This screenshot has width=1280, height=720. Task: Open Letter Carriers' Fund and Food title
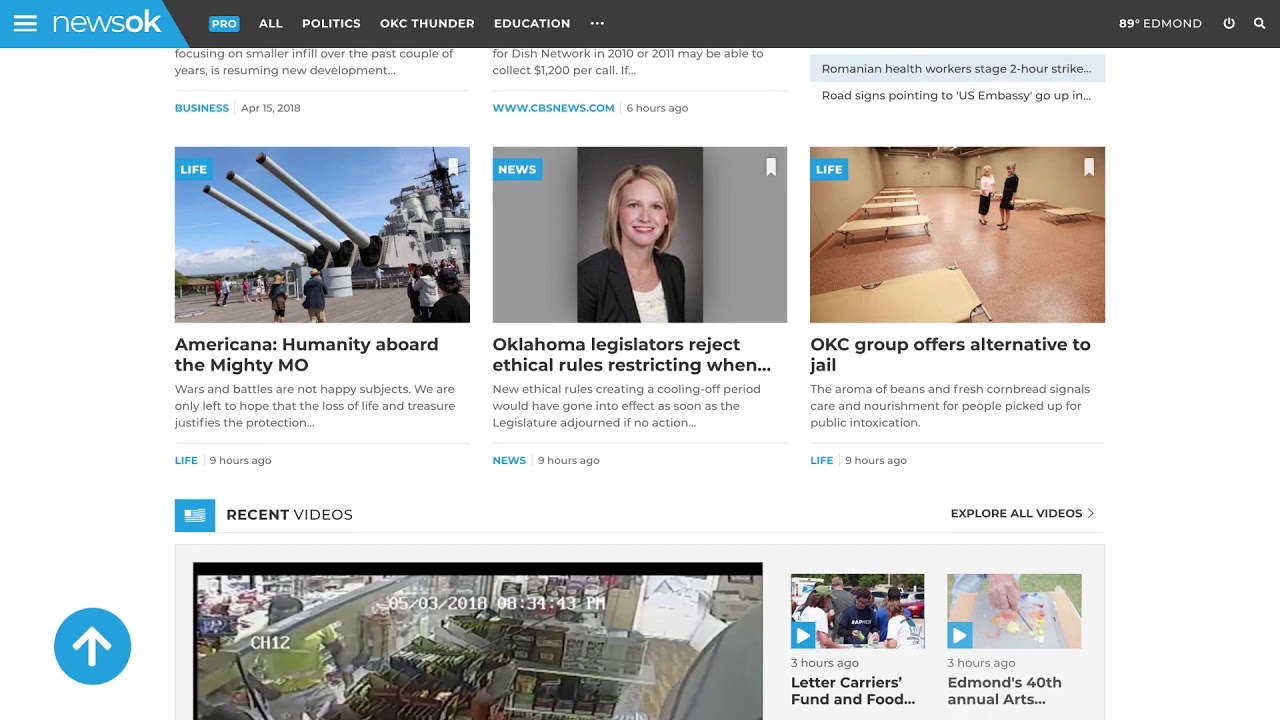(853, 691)
